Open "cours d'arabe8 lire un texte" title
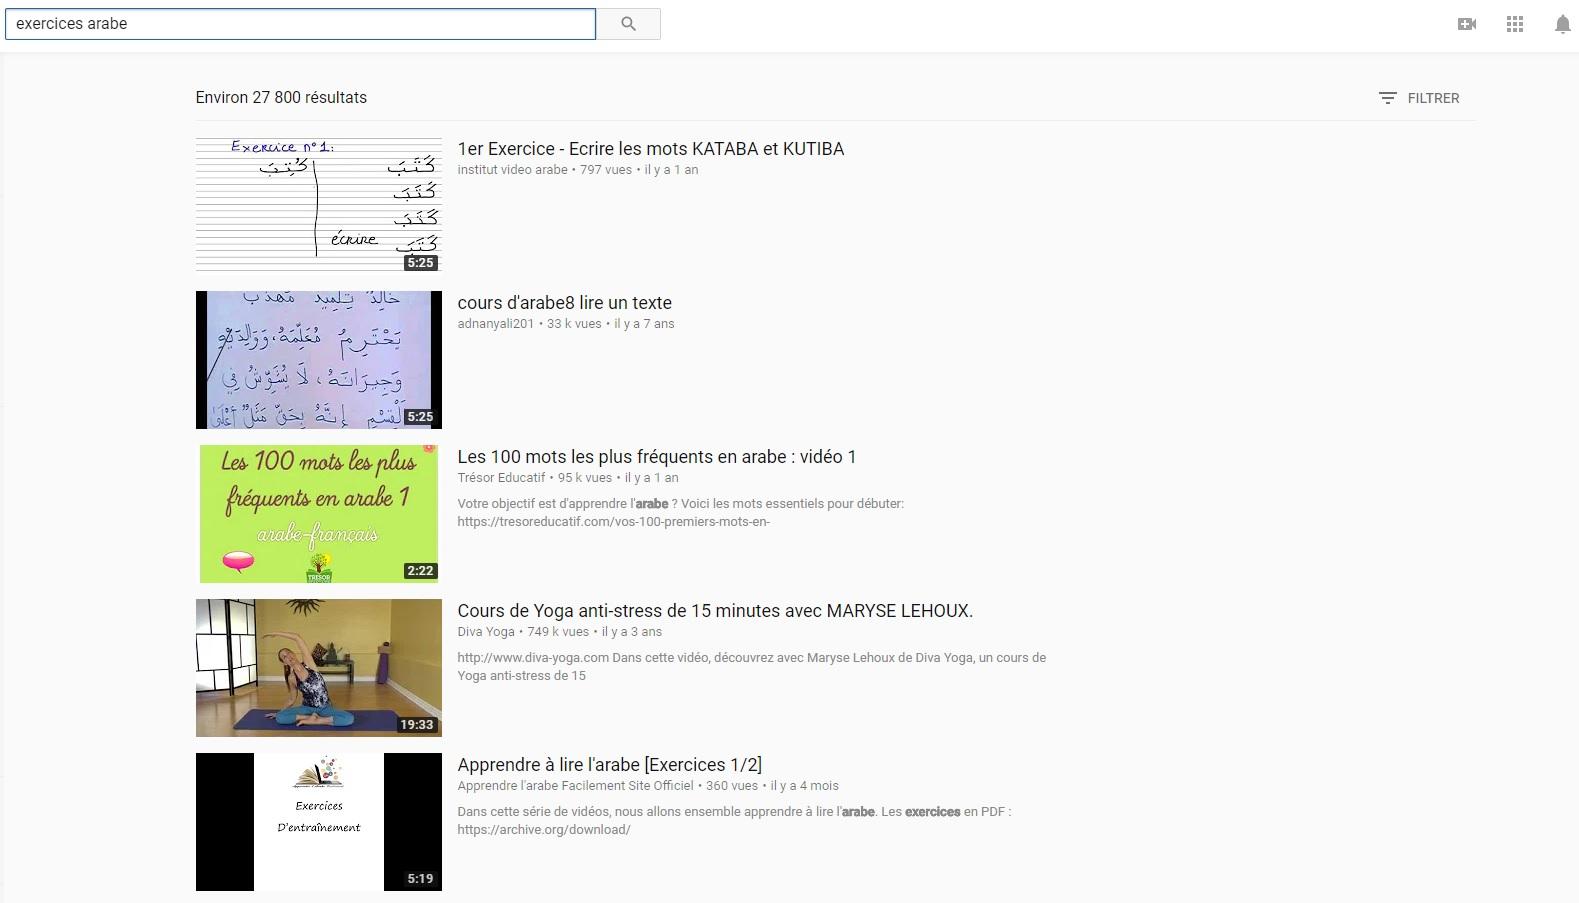1579x903 pixels. click(x=564, y=303)
